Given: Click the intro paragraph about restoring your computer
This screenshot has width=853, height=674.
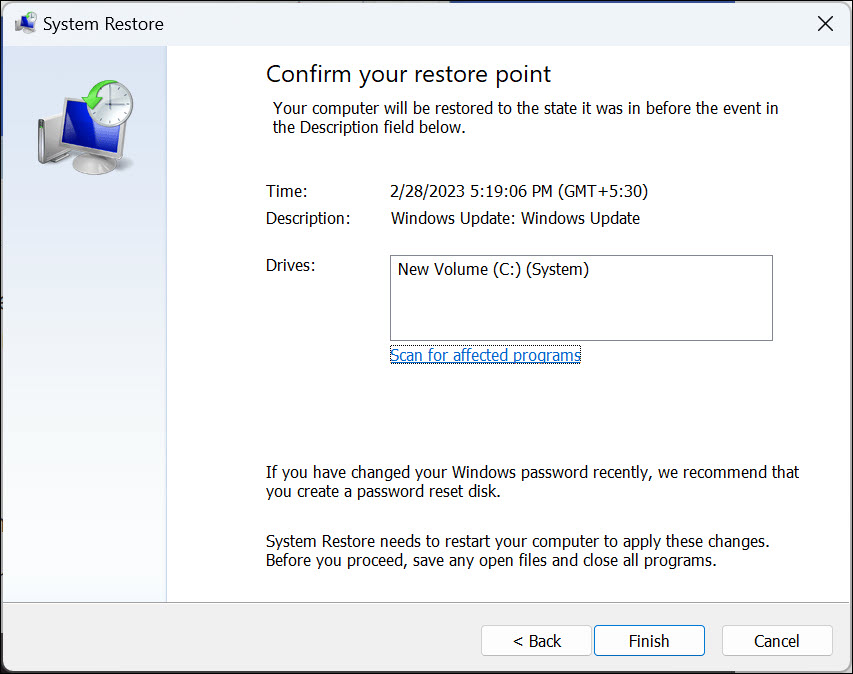Looking at the screenshot, I should coord(525,118).
